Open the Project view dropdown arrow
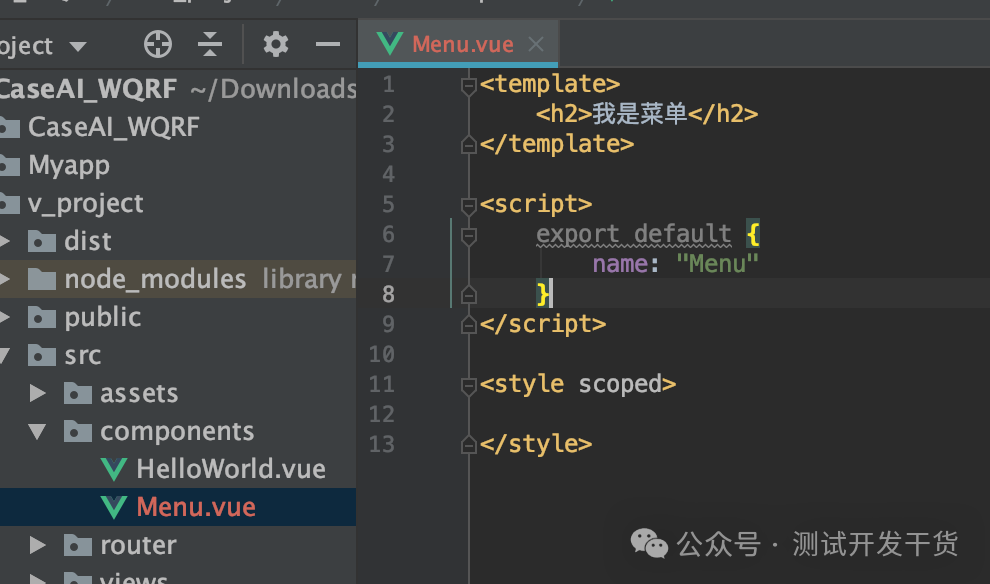990x584 pixels. (78, 46)
